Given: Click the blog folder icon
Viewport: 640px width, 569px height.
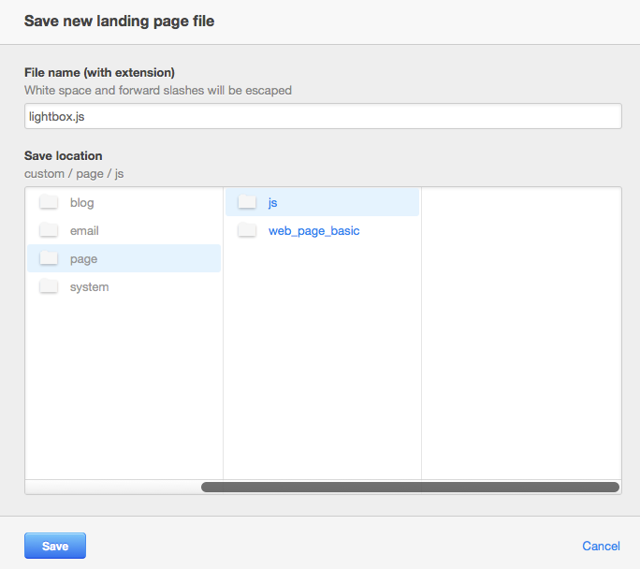Looking at the screenshot, I should [x=49, y=202].
